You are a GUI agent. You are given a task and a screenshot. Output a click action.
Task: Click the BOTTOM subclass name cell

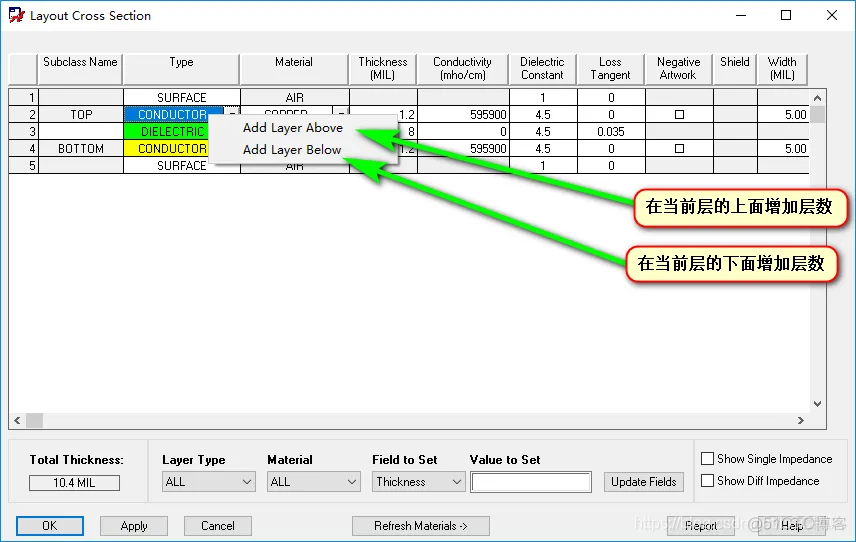(x=81, y=148)
